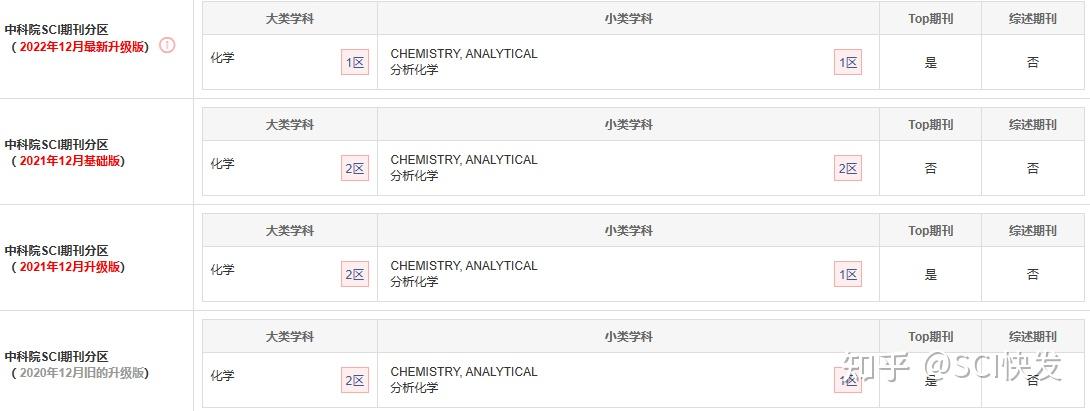
Task: Click the info icon beside 2022年12月最新升级版
Action: pos(168,45)
